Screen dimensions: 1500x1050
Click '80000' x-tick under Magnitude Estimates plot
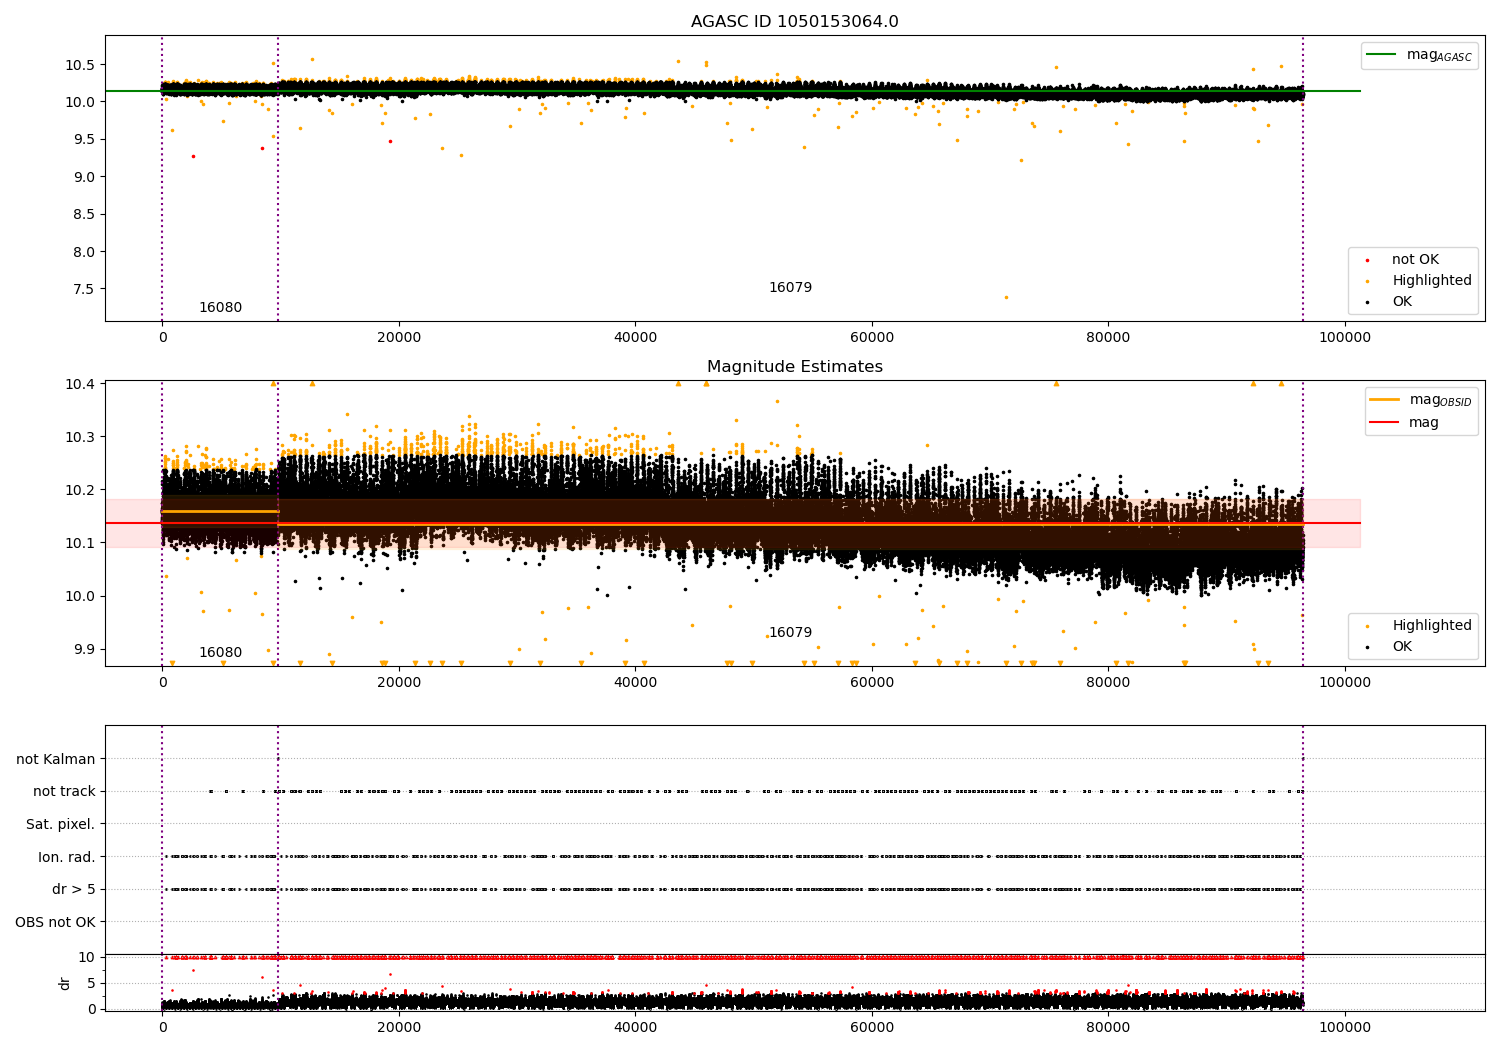(x=1108, y=683)
